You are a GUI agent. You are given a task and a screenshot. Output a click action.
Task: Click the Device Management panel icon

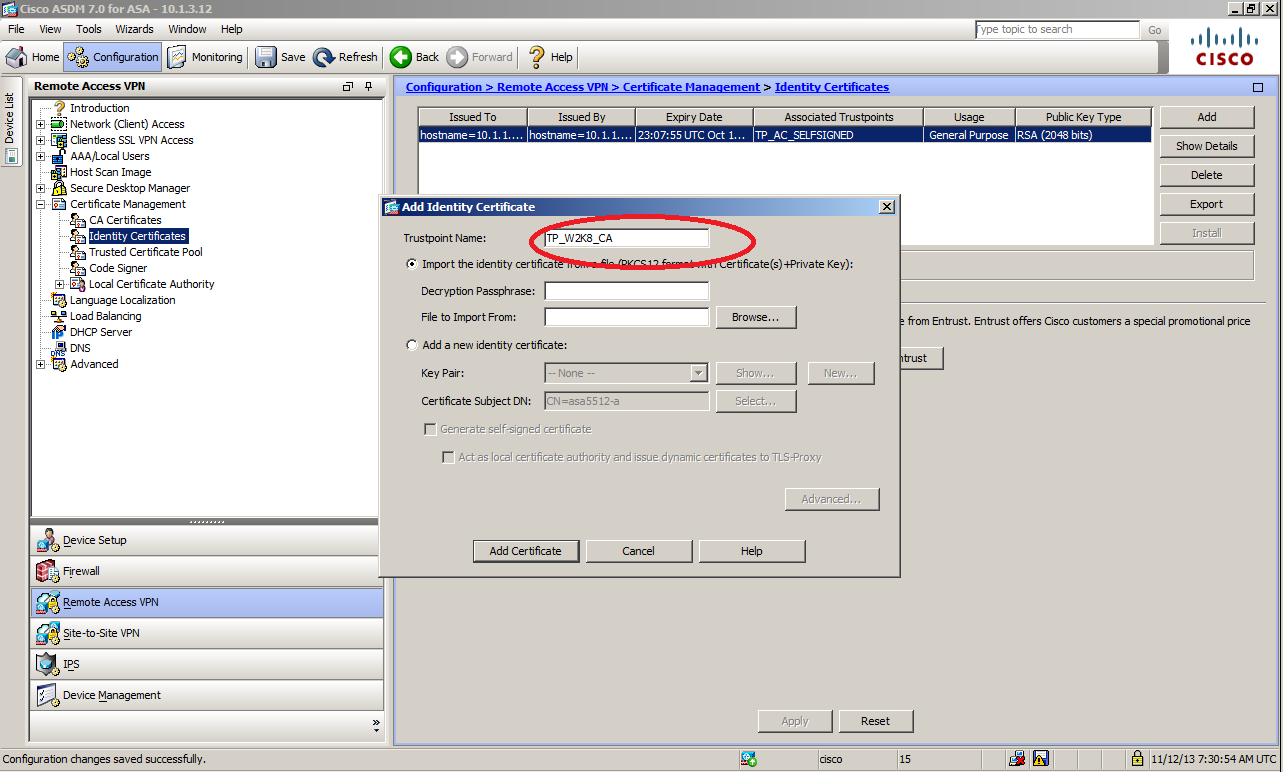coord(48,695)
